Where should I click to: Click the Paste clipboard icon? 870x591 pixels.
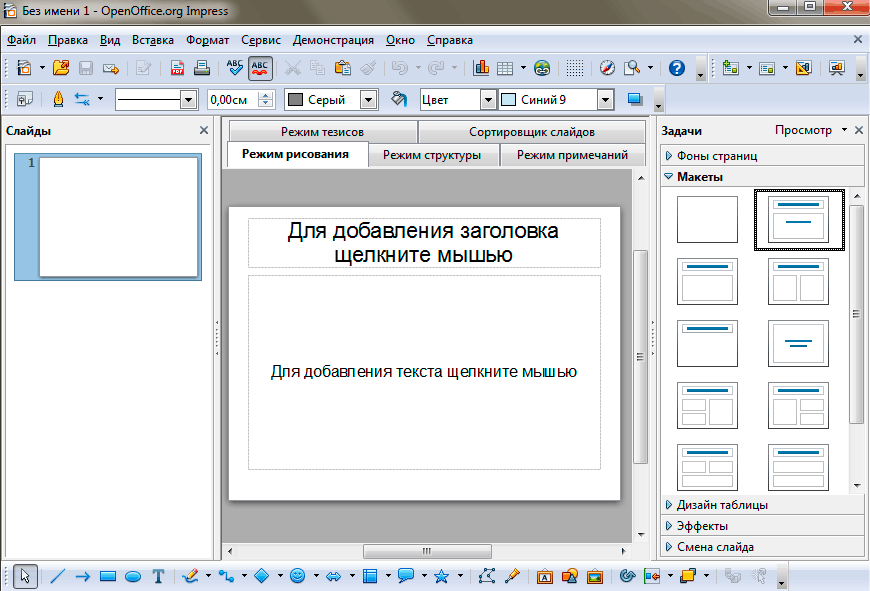[x=342, y=68]
